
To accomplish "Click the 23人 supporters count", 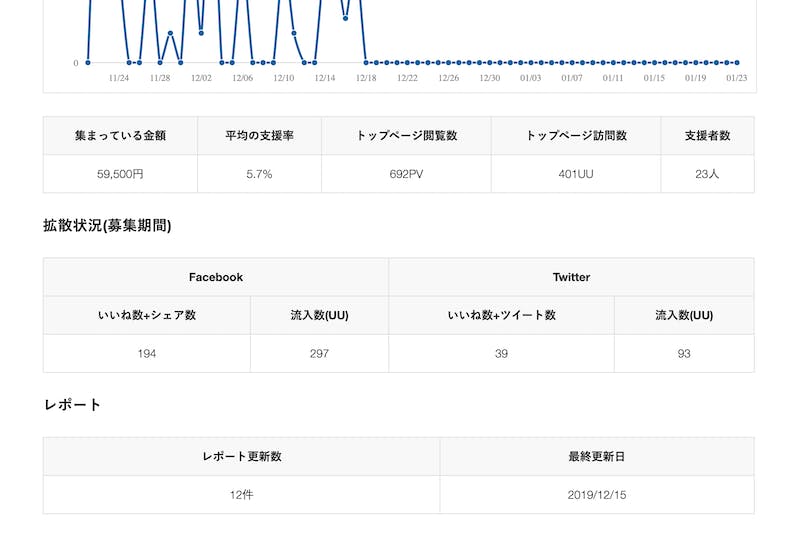I will 707,174.
